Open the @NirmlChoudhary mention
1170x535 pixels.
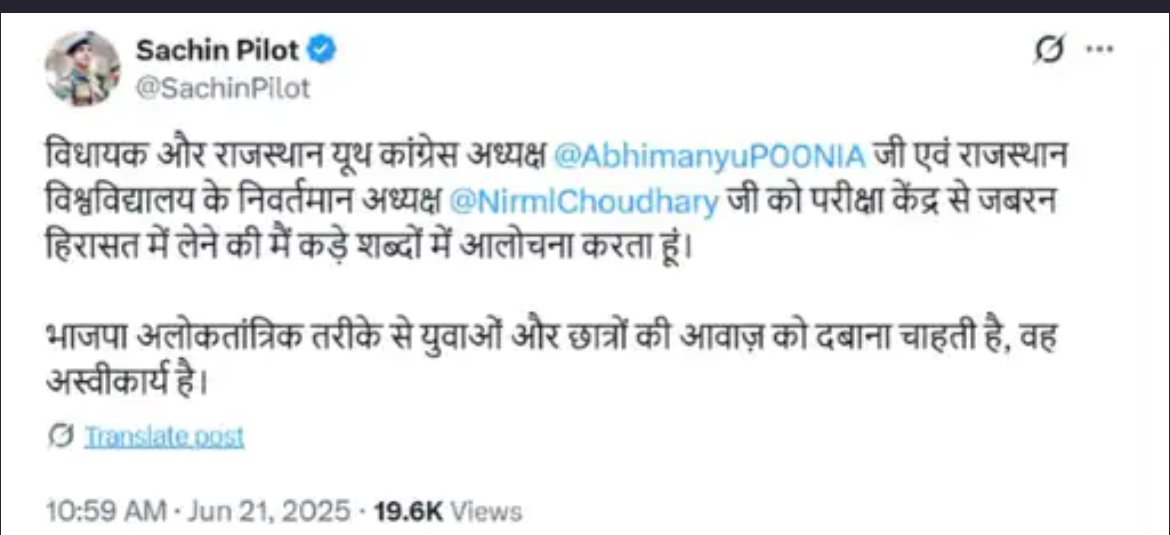pyautogui.click(x=585, y=202)
